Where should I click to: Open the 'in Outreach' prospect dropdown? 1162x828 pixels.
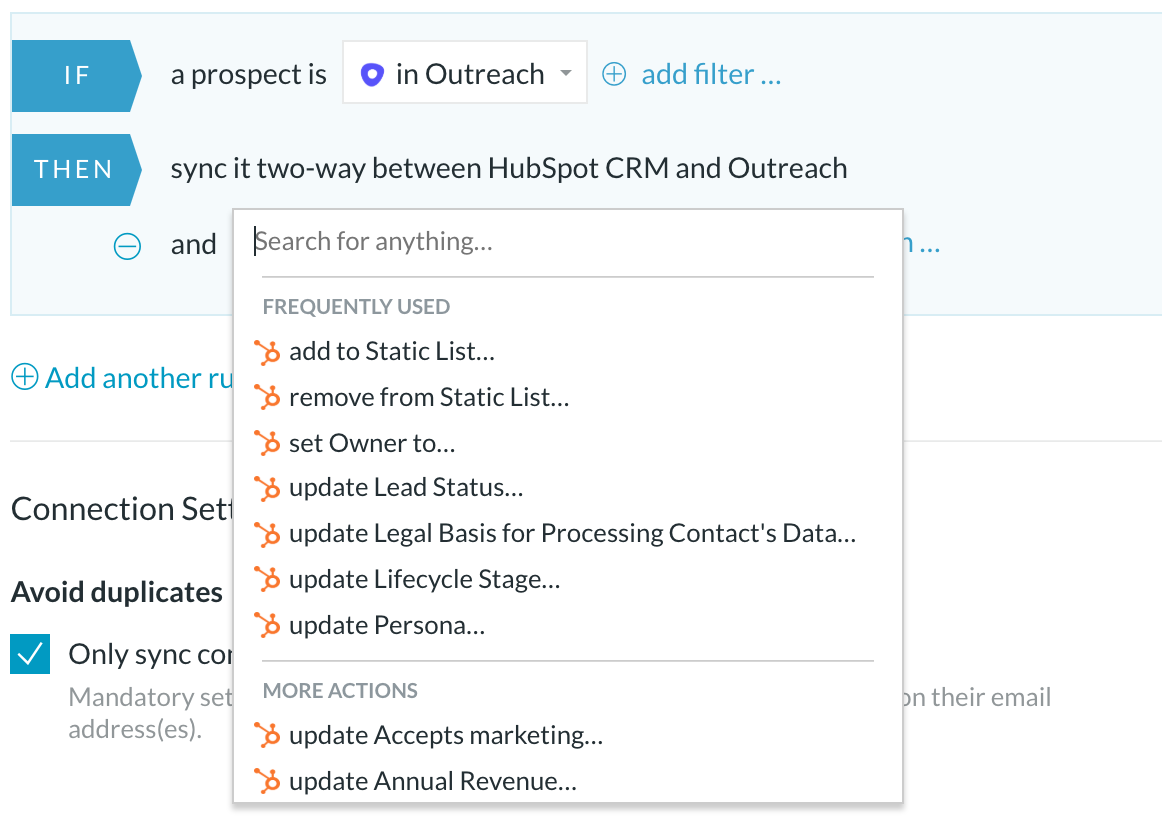pos(465,73)
